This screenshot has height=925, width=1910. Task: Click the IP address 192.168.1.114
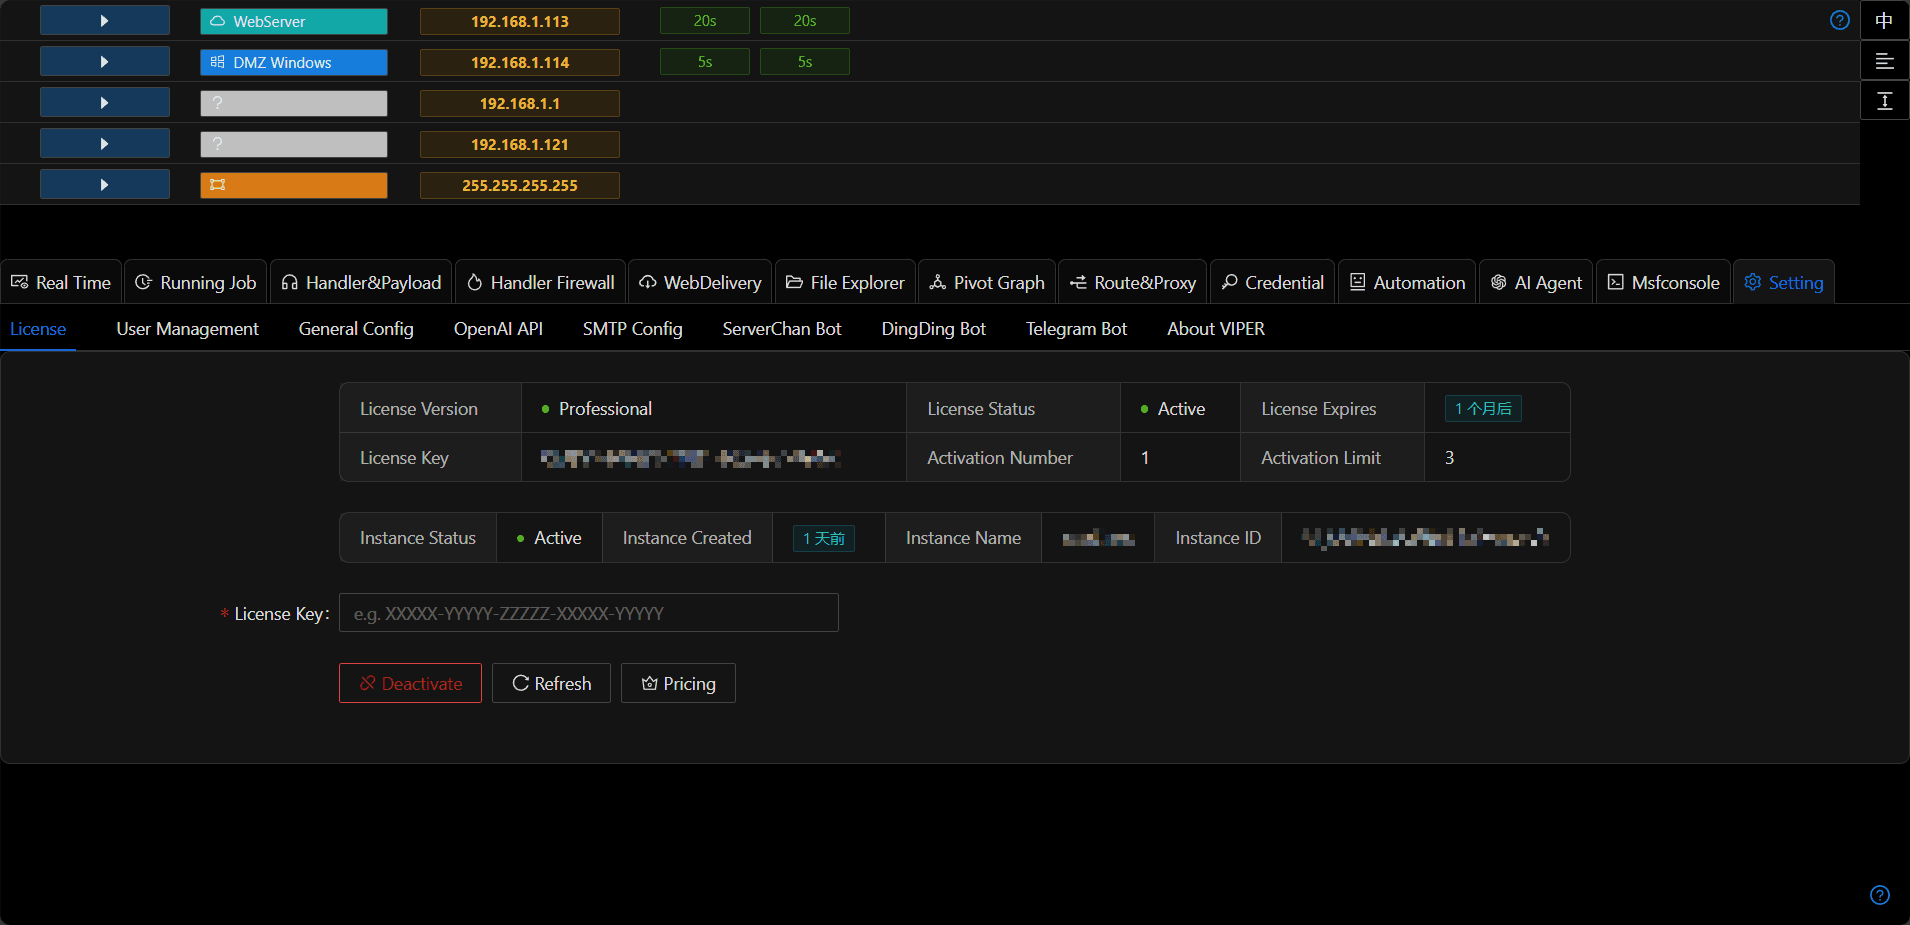click(520, 62)
